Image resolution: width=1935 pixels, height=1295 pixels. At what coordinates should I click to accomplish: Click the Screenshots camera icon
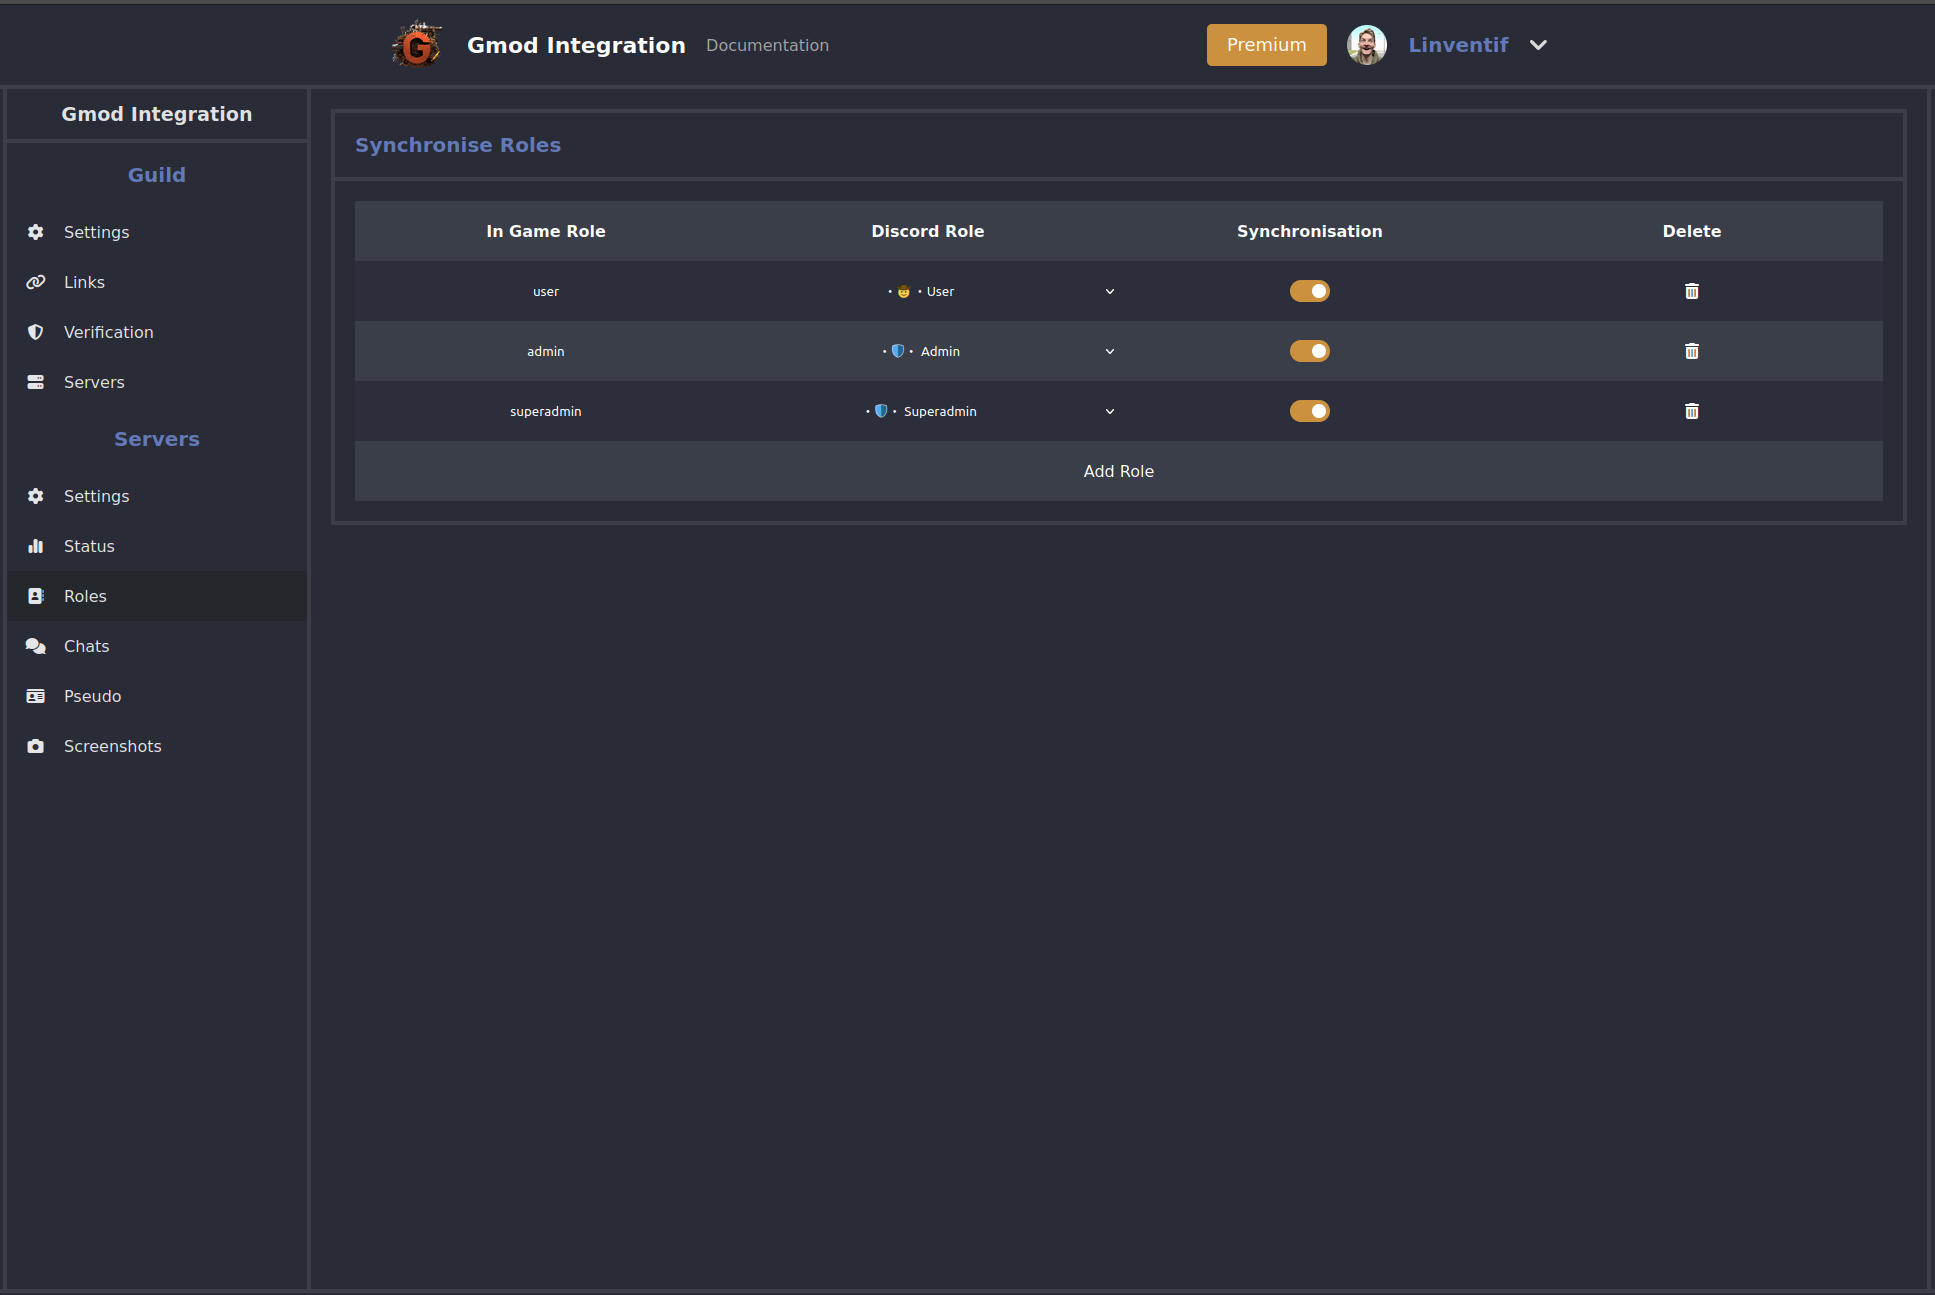tap(36, 746)
